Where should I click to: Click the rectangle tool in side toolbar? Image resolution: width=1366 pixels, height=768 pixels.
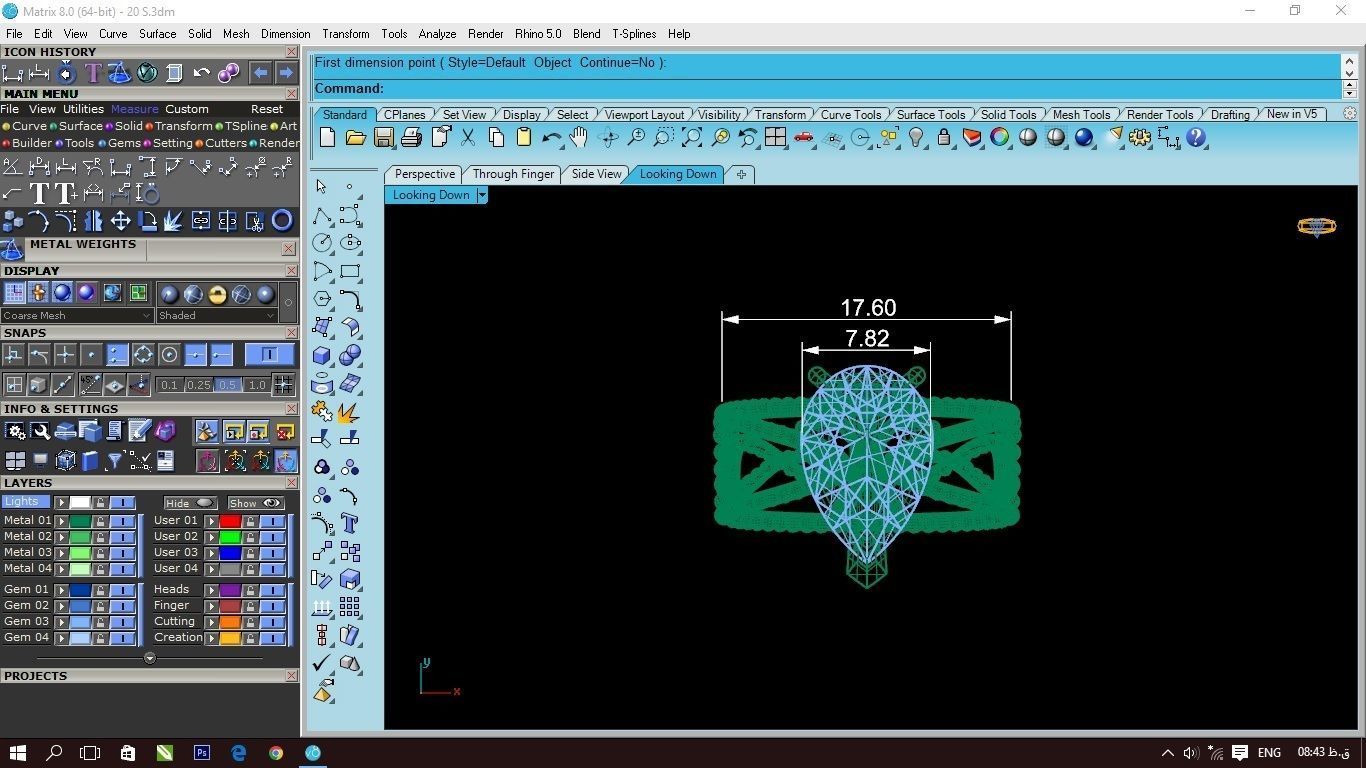click(x=349, y=271)
